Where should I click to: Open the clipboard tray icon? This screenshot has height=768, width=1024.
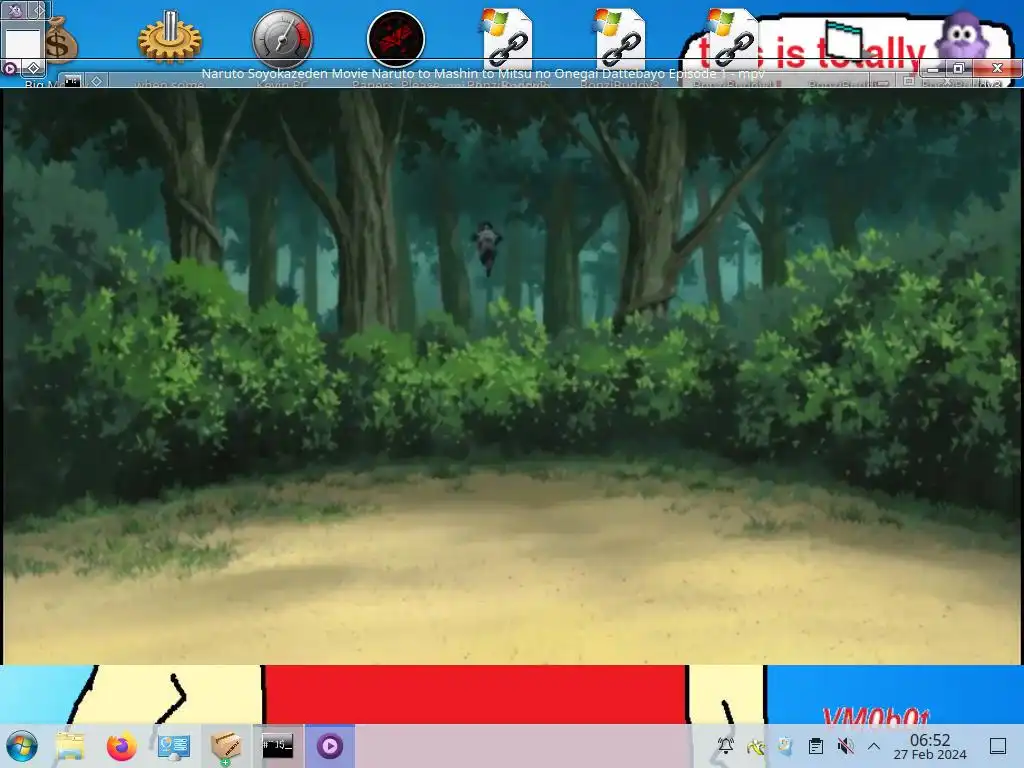pyautogui.click(x=816, y=746)
